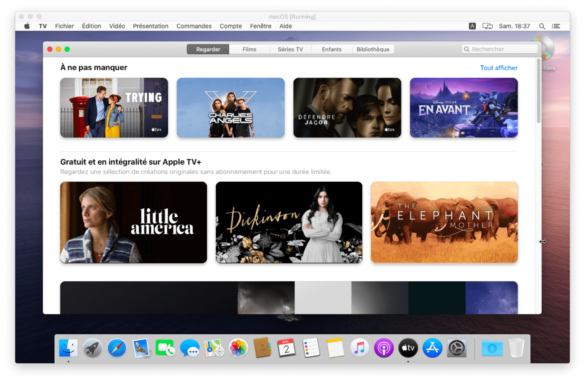The height and width of the screenshot is (382, 585).
Task: Open the Dickinson series thumbnail
Action: [289, 222]
